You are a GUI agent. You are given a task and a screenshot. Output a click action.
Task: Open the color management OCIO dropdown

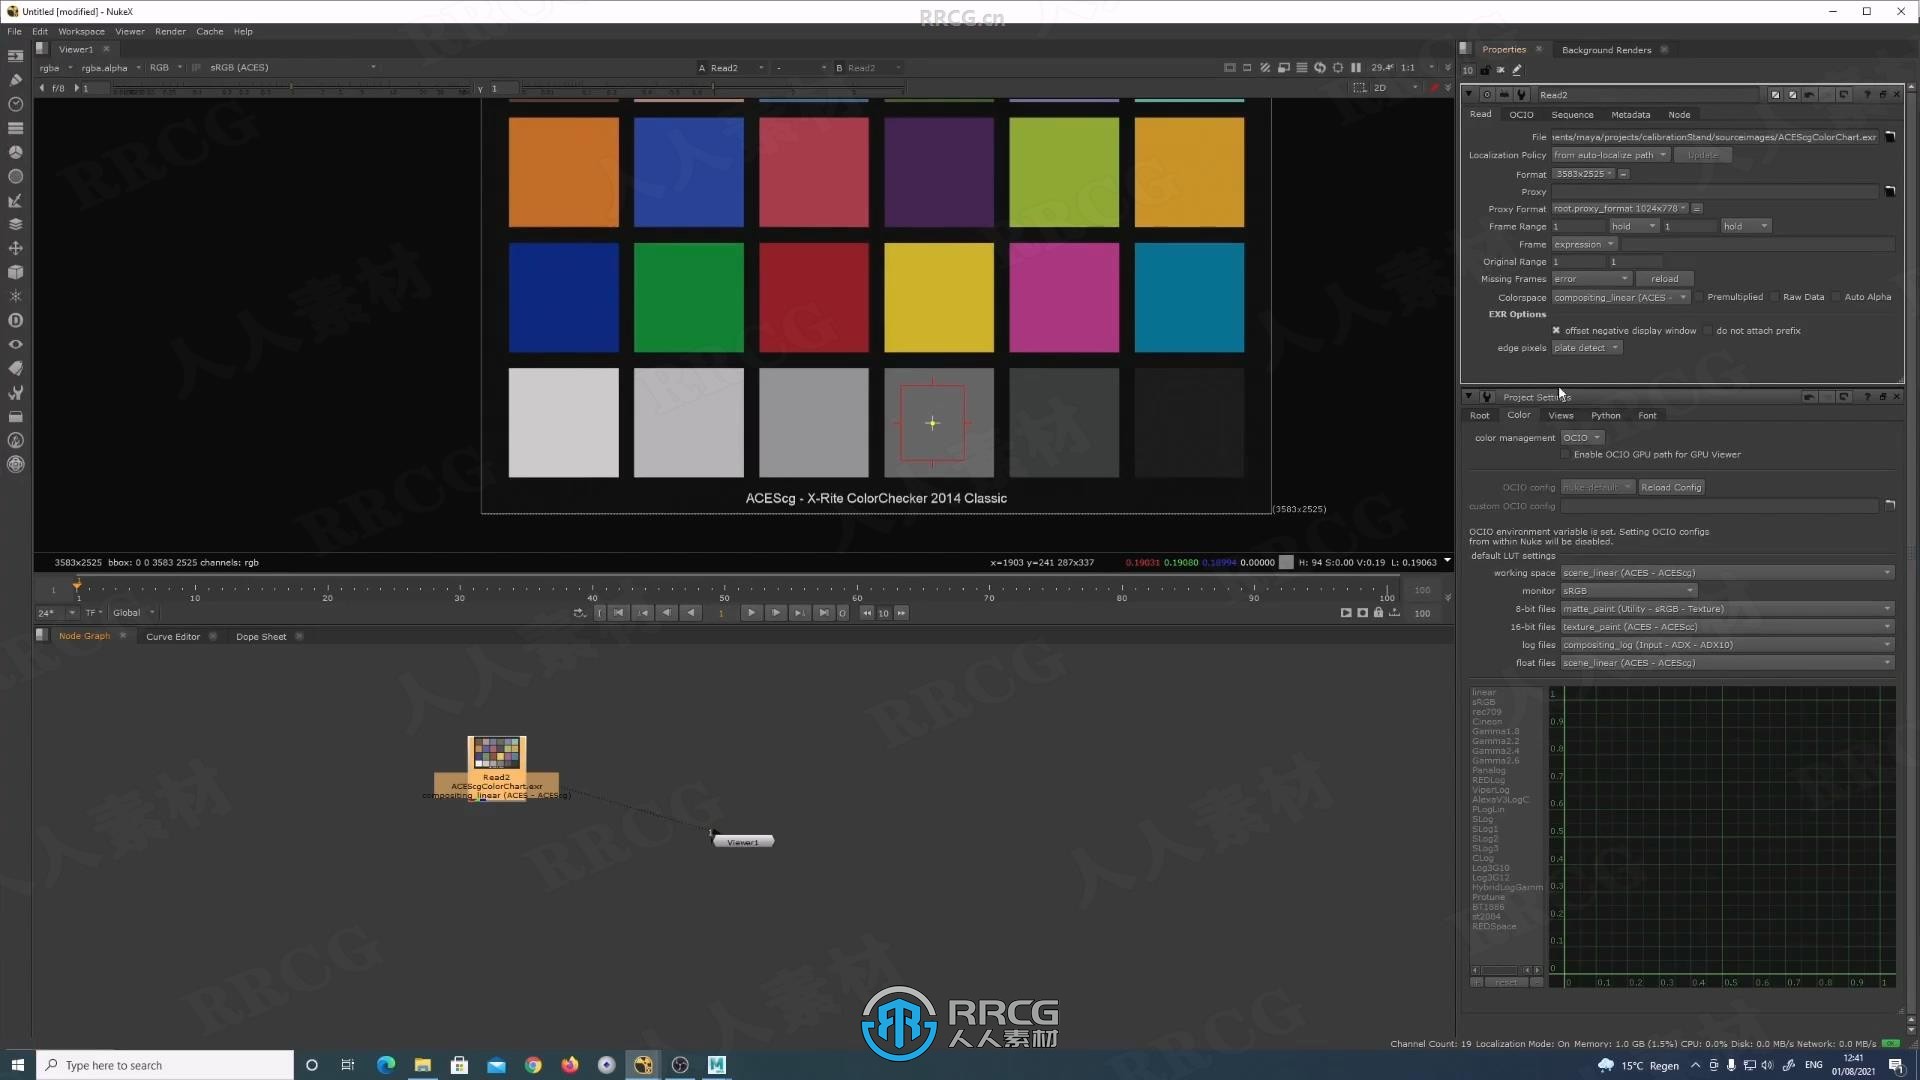[x=1583, y=438]
